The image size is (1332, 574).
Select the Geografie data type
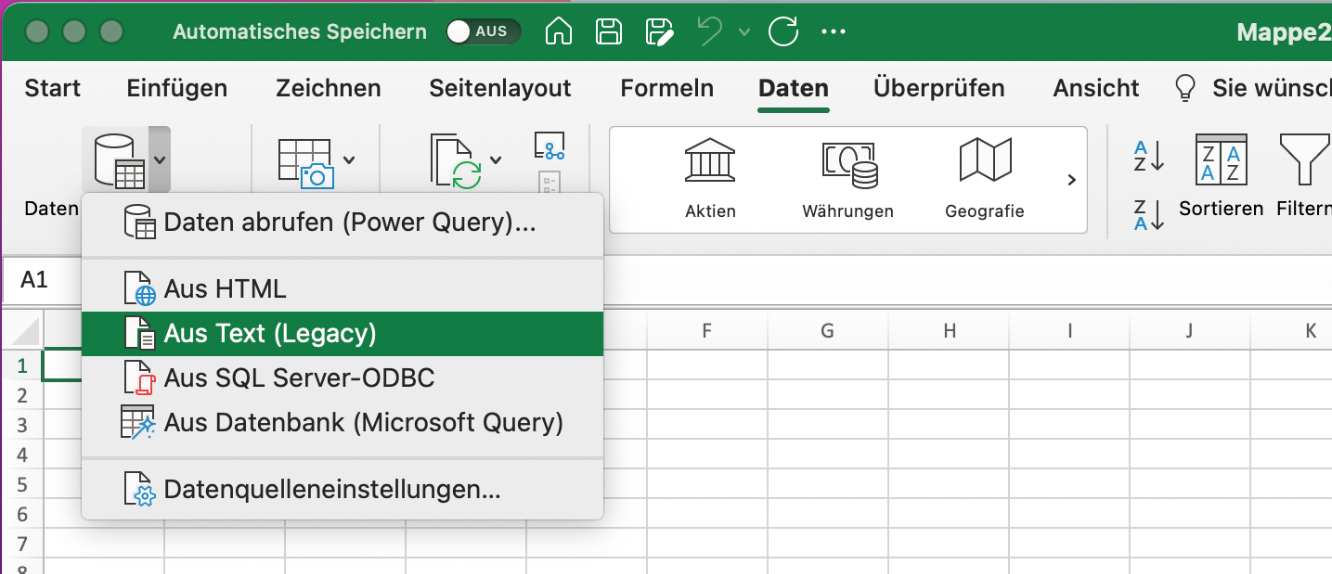coord(985,178)
